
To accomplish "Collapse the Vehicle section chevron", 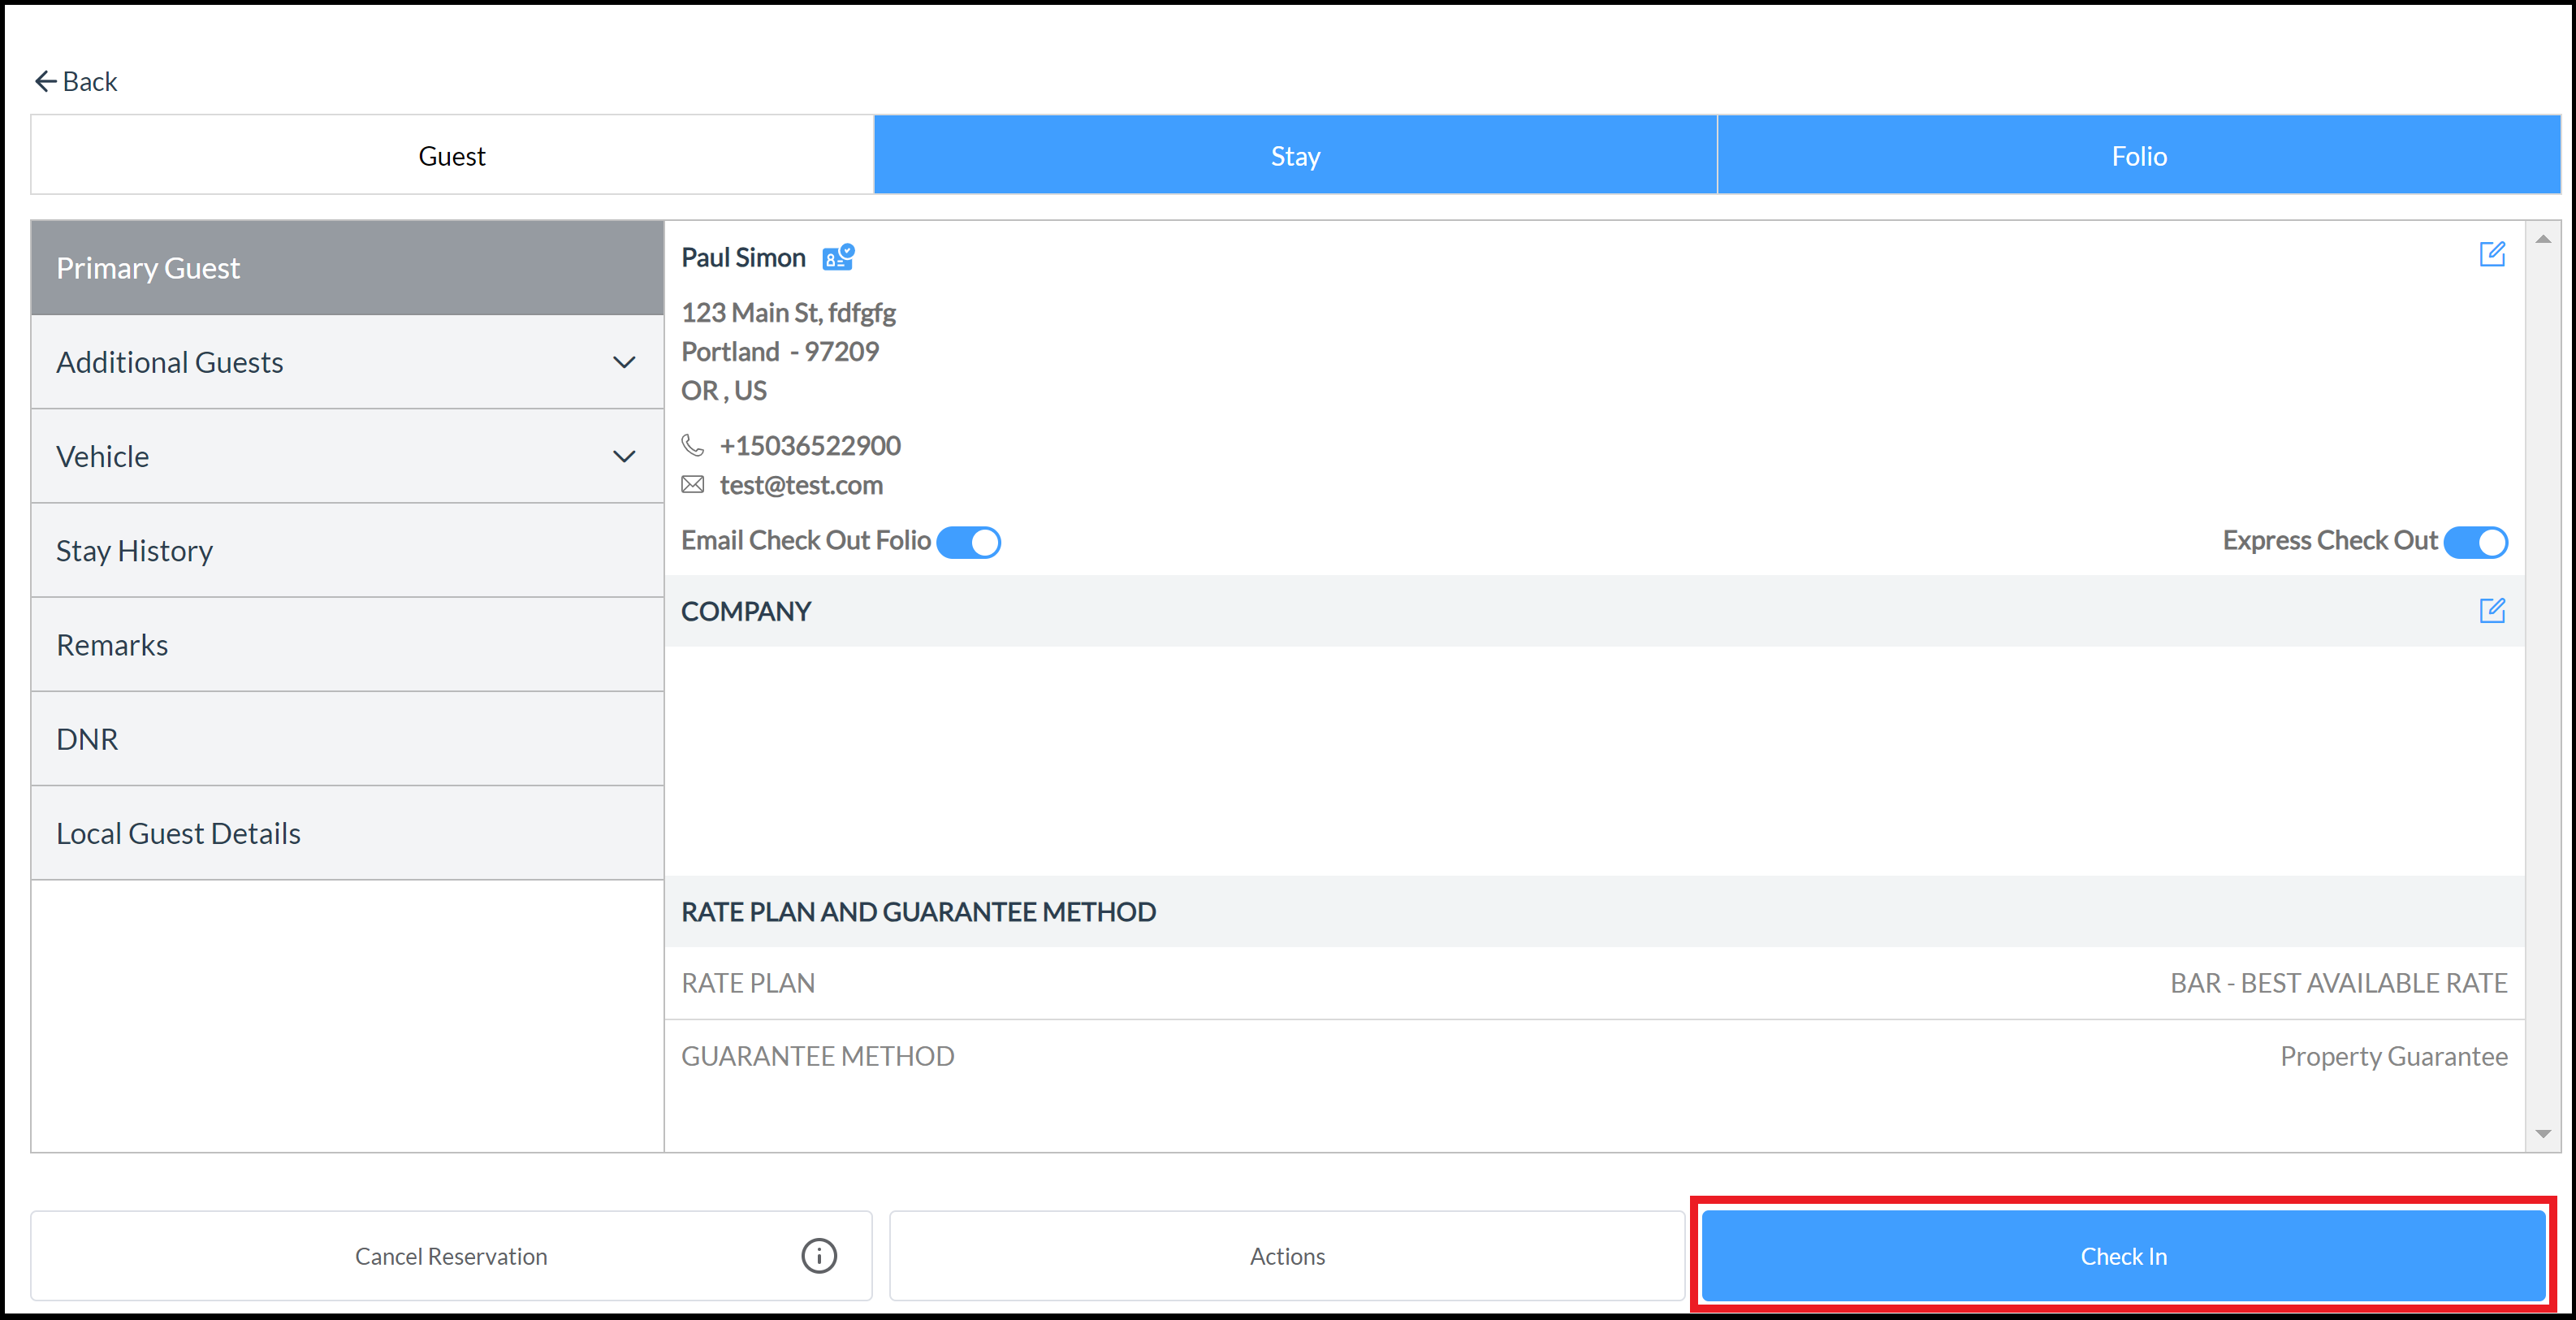I will pos(624,456).
